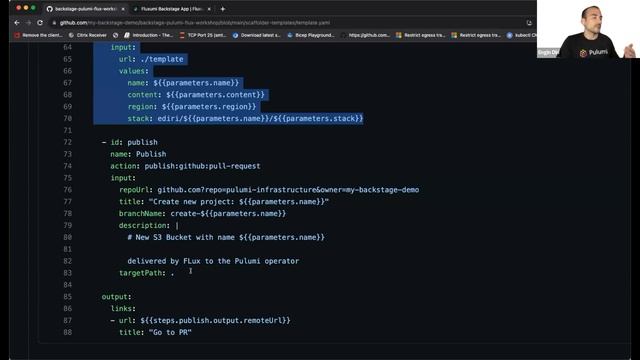Click '# New S3 Bucket with name' line
The width and height of the screenshot is (640, 360).
click(x=226, y=237)
